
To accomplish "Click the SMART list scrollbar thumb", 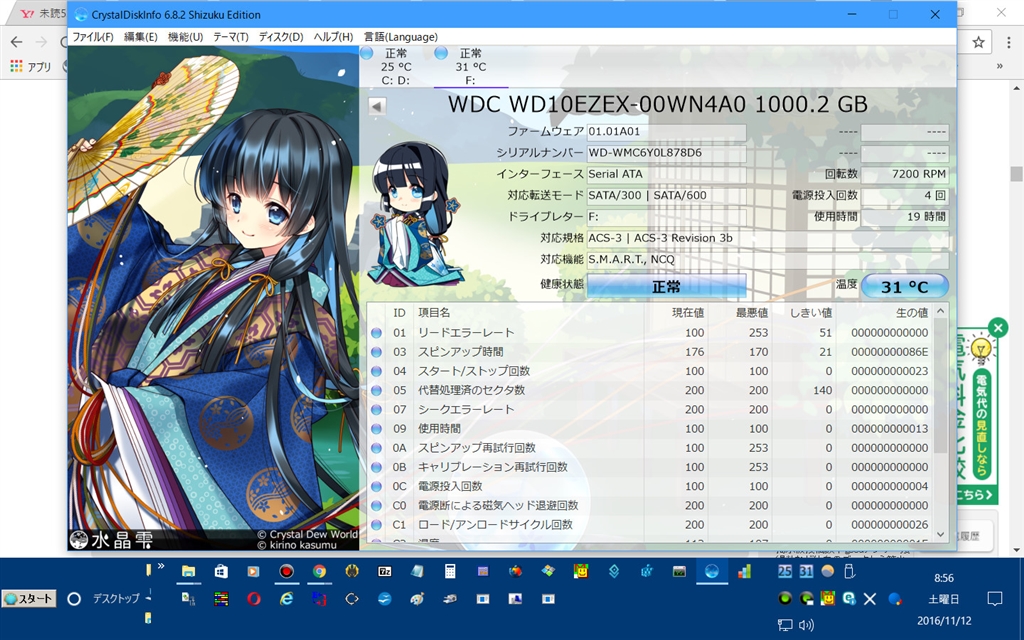I will point(940,385).
